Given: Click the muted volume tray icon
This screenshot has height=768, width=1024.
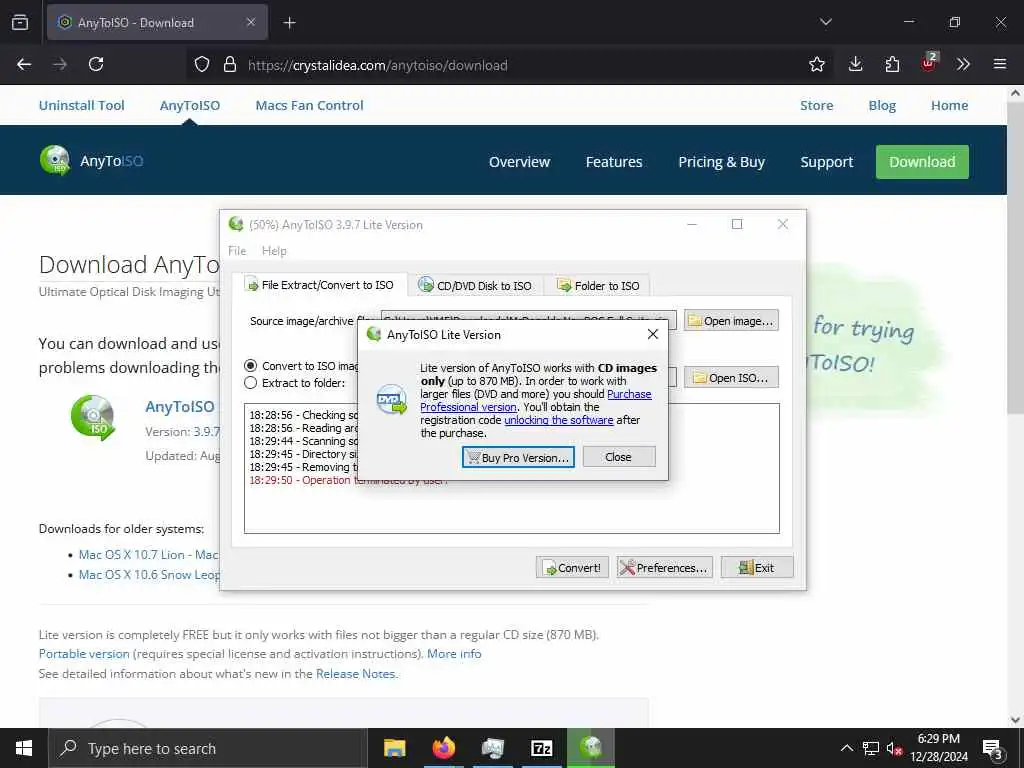Looking at the screenshot, I should tap(895, 748).
